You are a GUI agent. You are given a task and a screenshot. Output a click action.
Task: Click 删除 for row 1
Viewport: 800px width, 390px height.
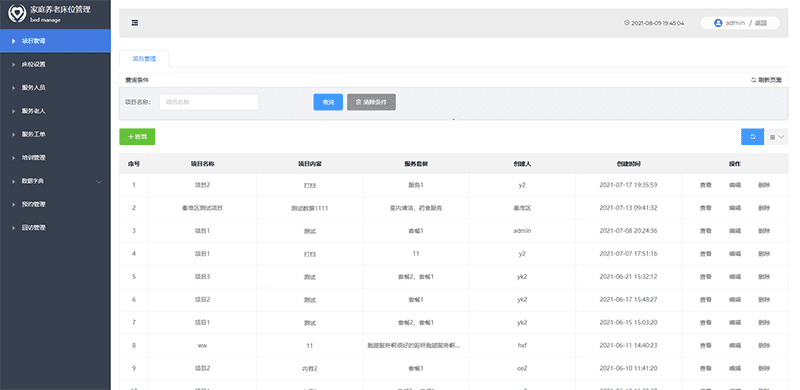click(764, 185)
